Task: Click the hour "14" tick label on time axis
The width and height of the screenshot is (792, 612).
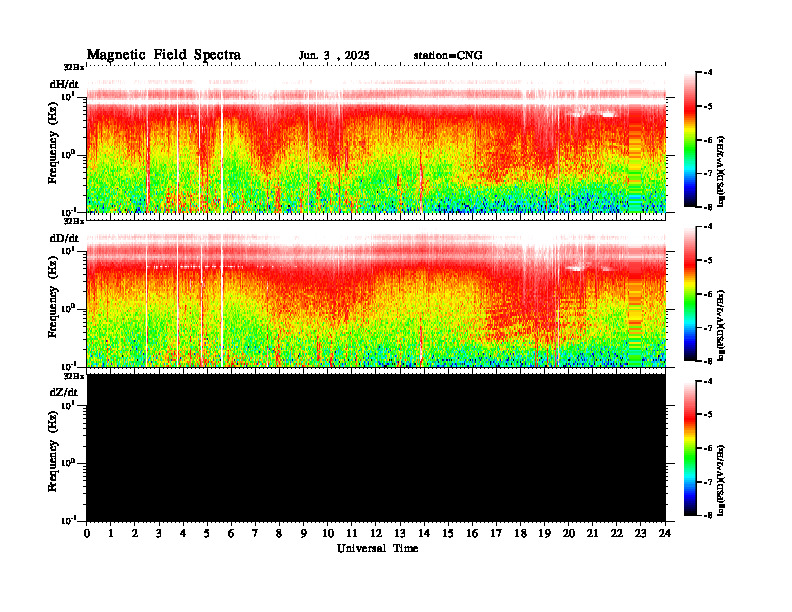Action: pos(424,533)
